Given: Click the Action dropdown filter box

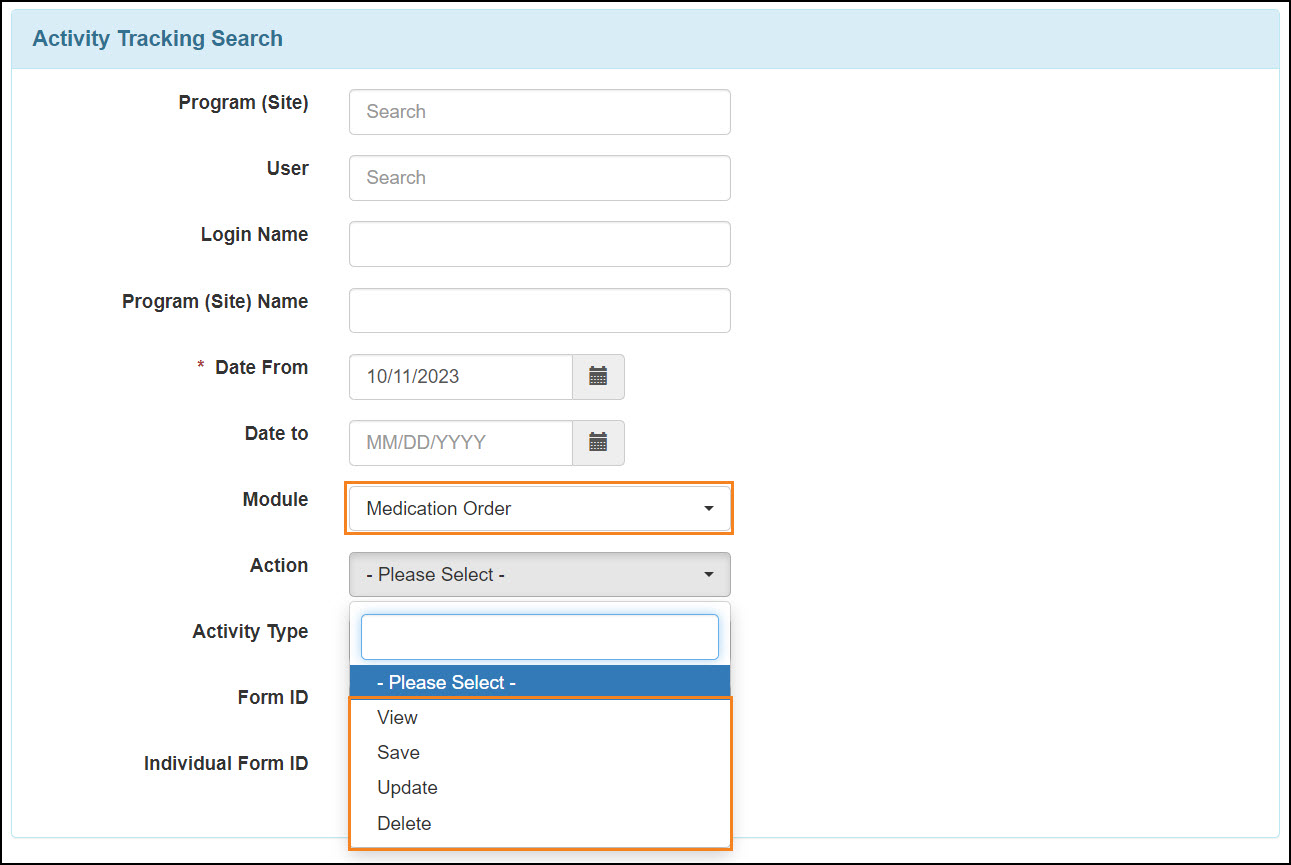Looking at the screenshot, I should tap(540, 637).
